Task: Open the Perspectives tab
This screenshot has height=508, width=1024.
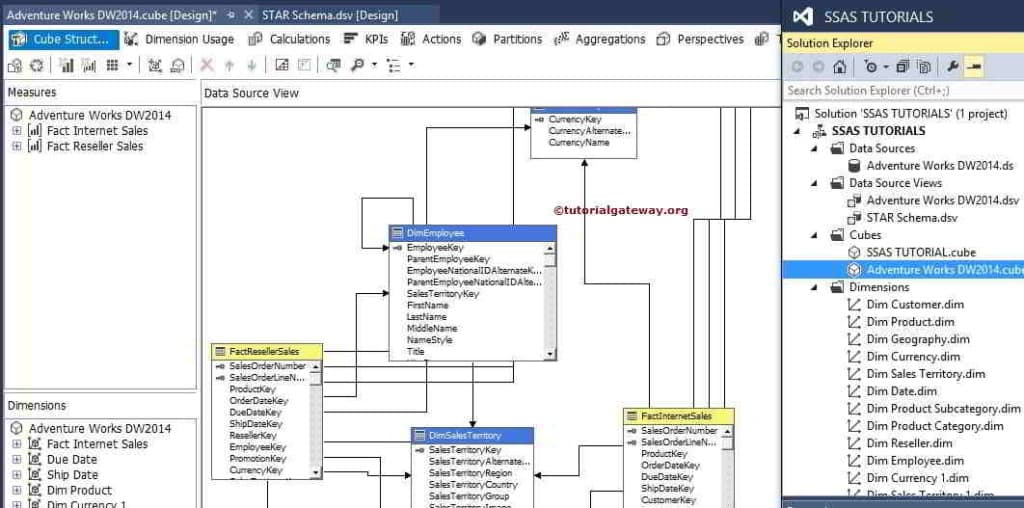Action: 700,39
